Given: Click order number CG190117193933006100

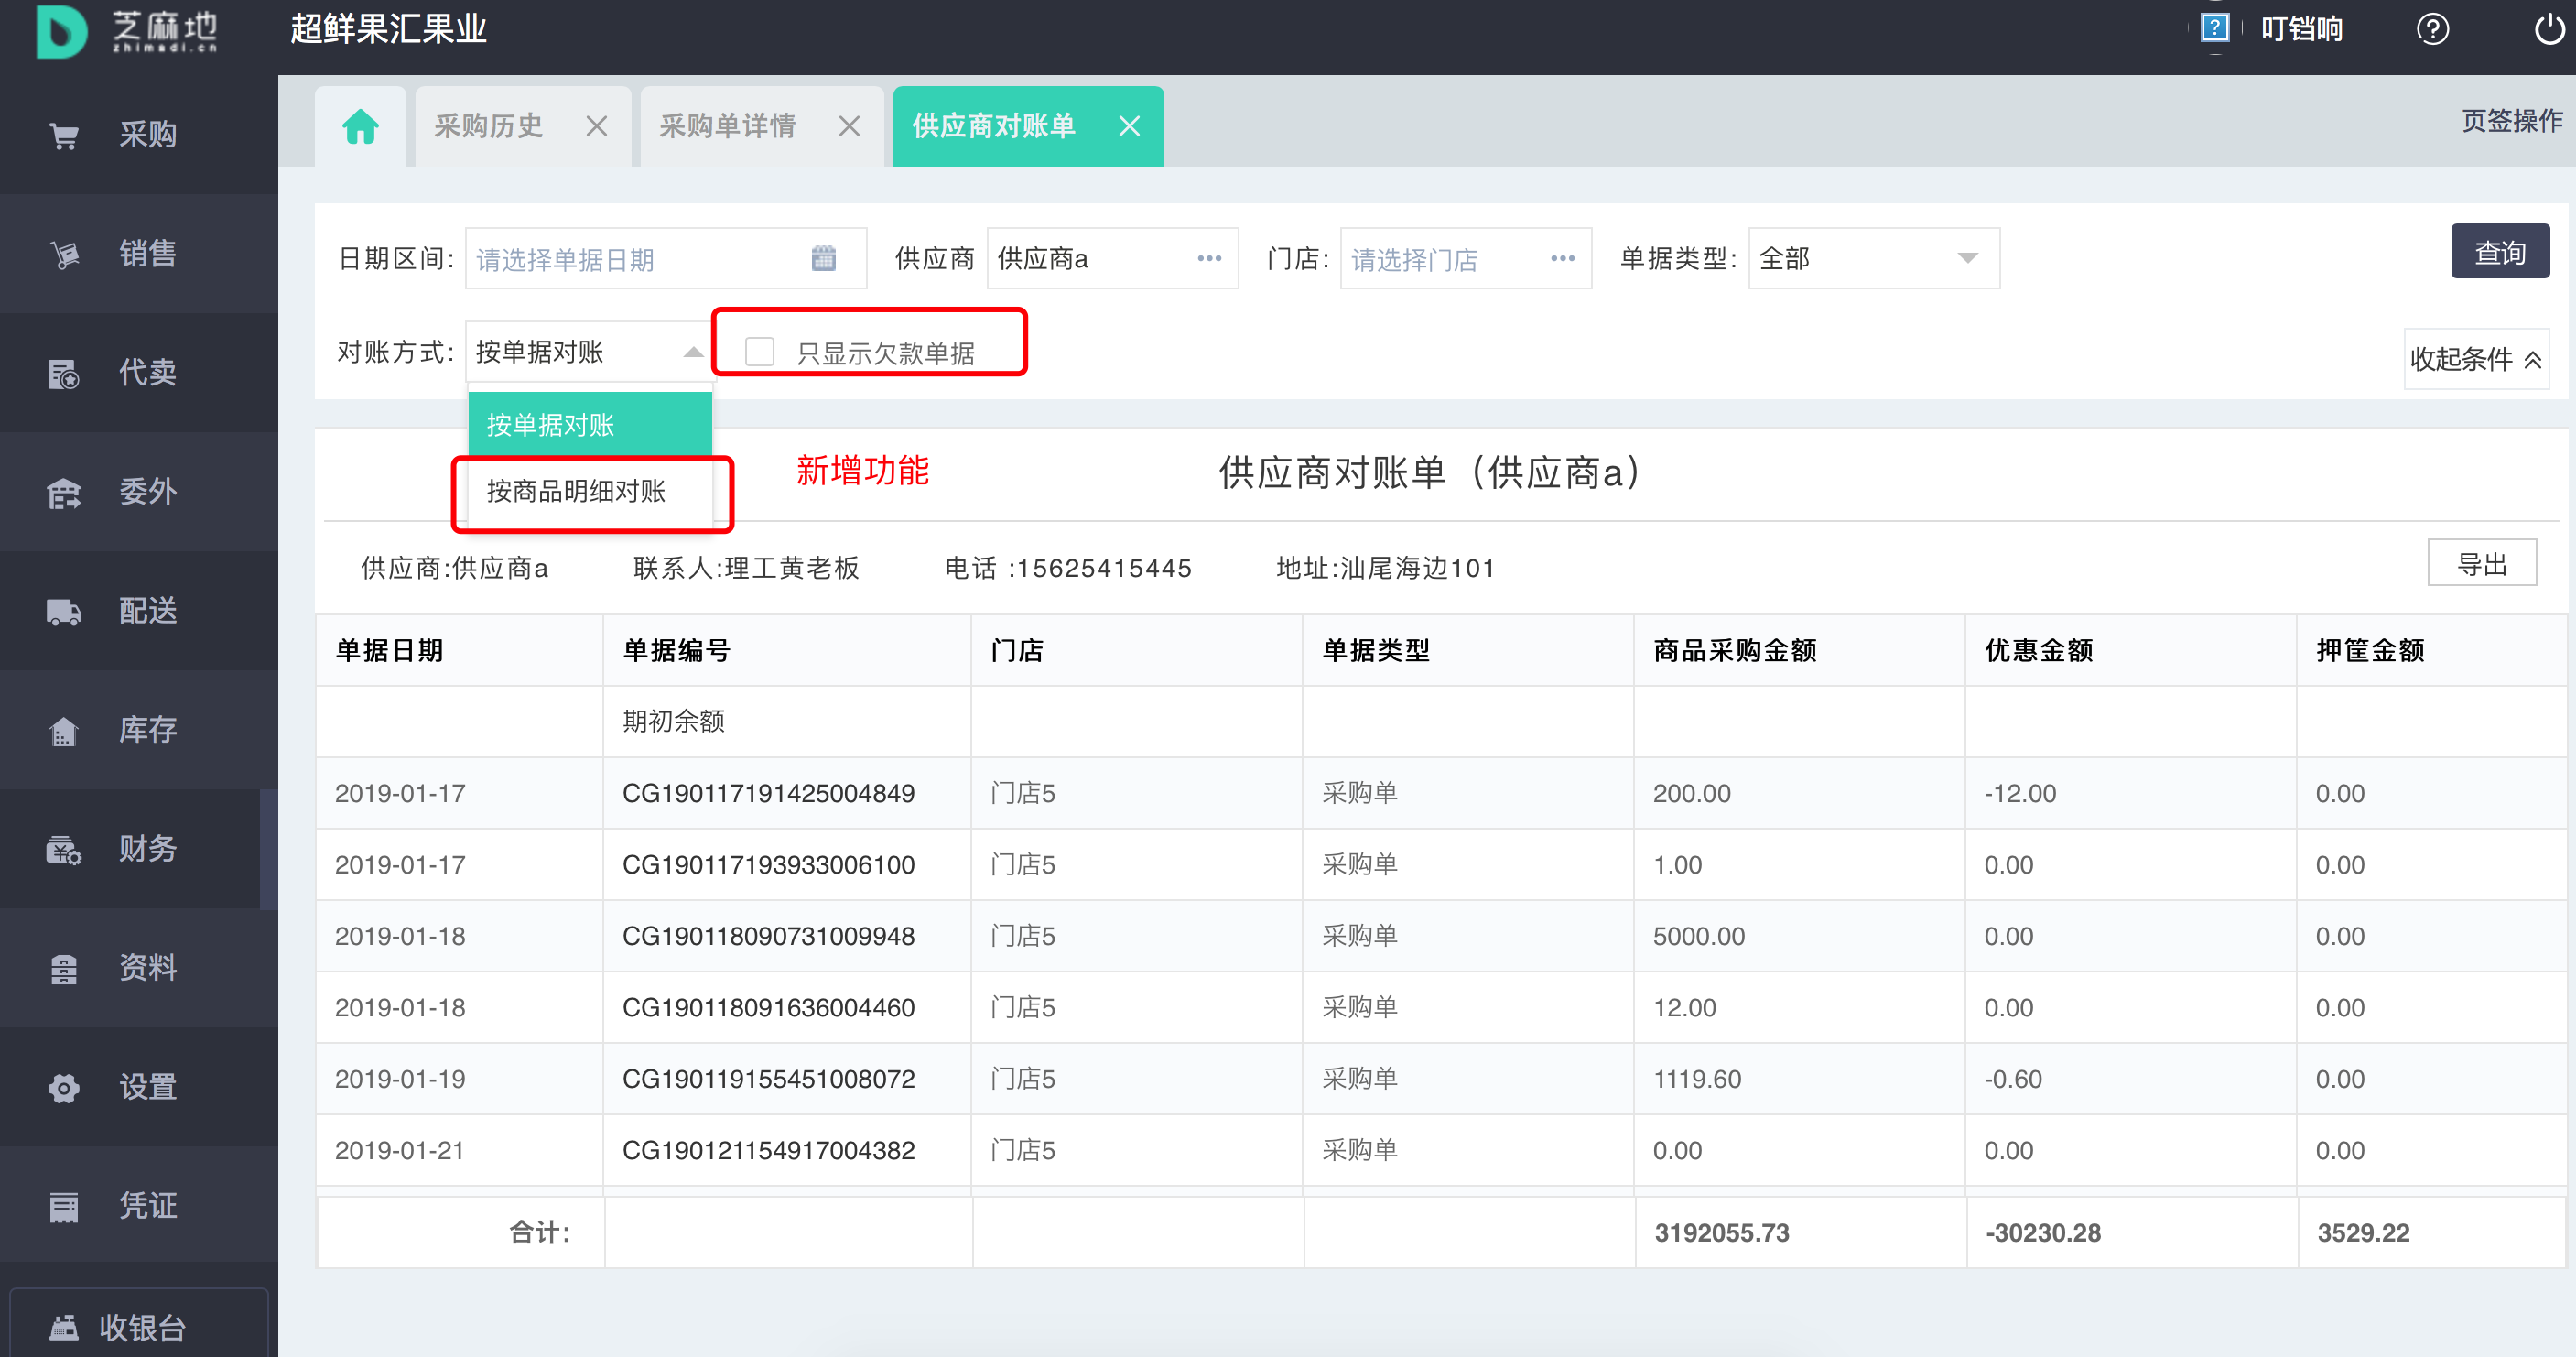Looking at the screenshot, I should click(768, 864).
